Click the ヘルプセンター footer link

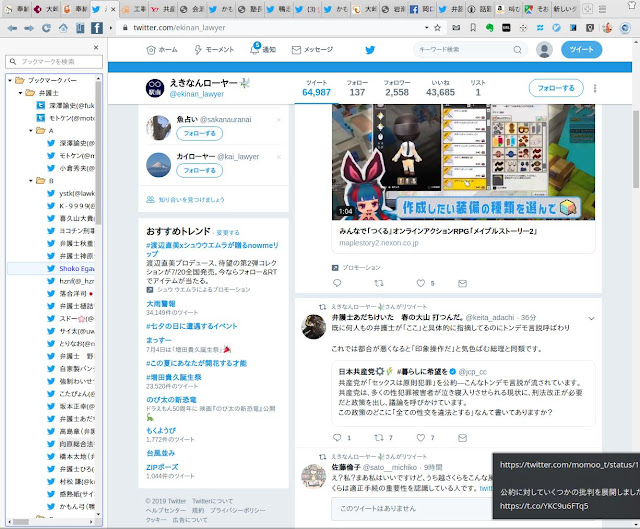tap(166, 510)
